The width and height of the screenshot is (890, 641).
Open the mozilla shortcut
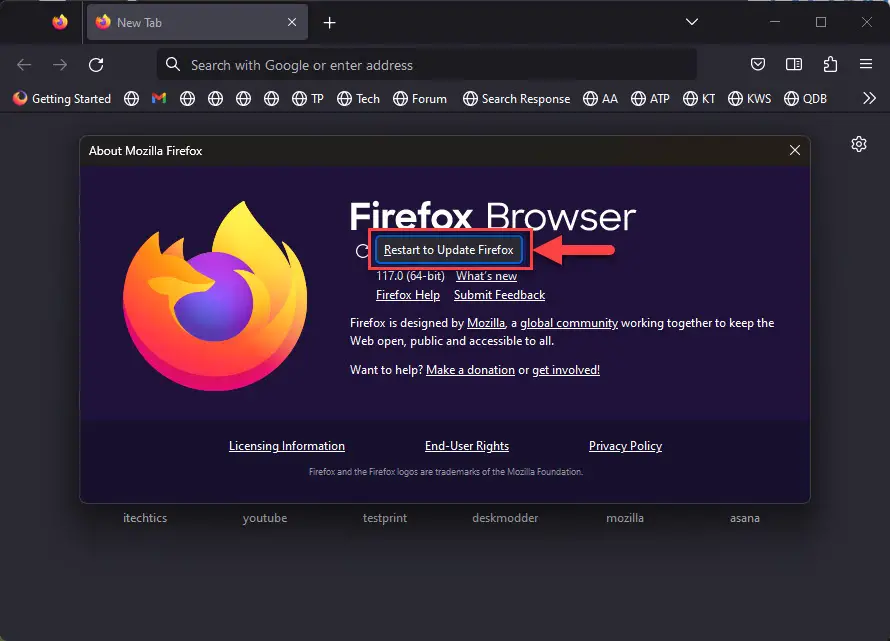[625, 518]
